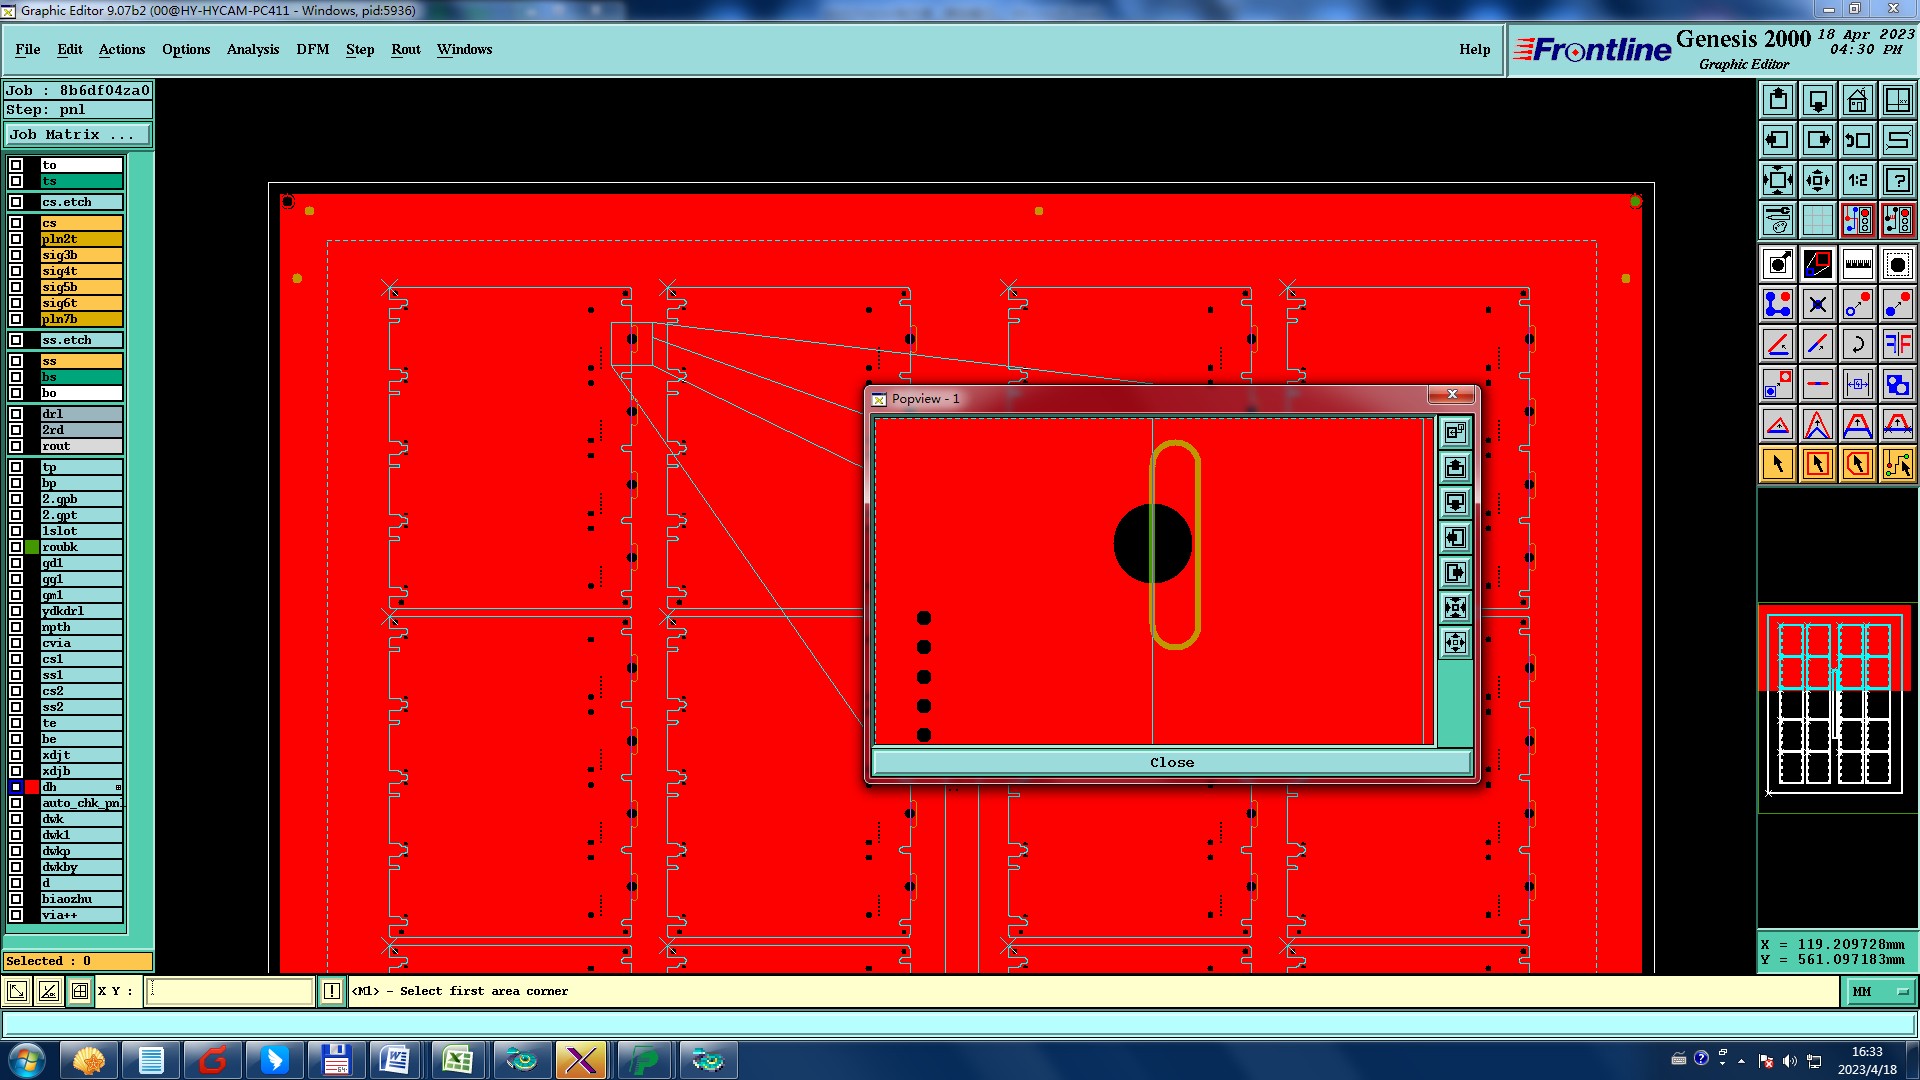Click the X Y coordinate input field
Image resolution: width=1920 pixels, height=1080 pixels.
pos(230,991)
